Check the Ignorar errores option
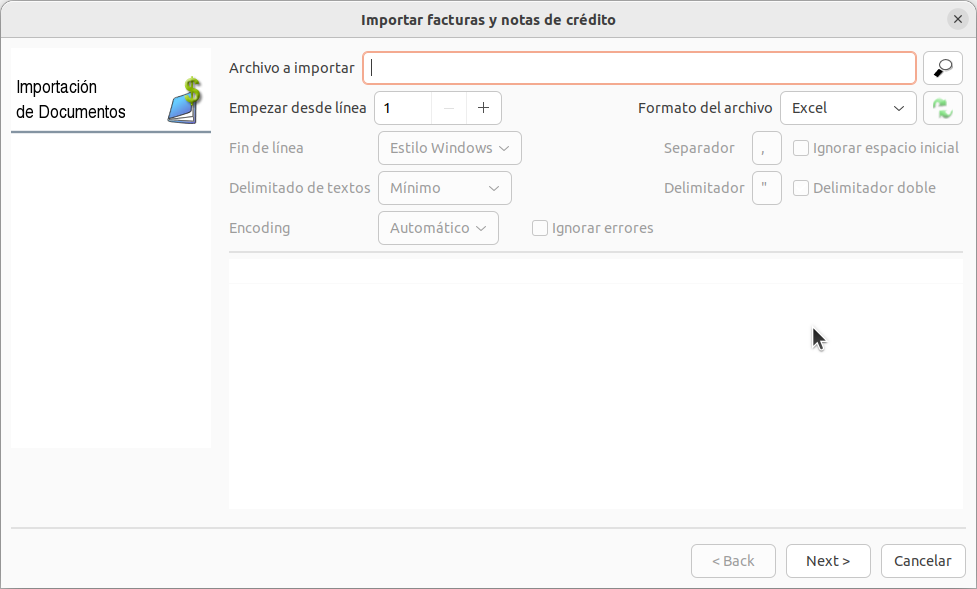 540,228
